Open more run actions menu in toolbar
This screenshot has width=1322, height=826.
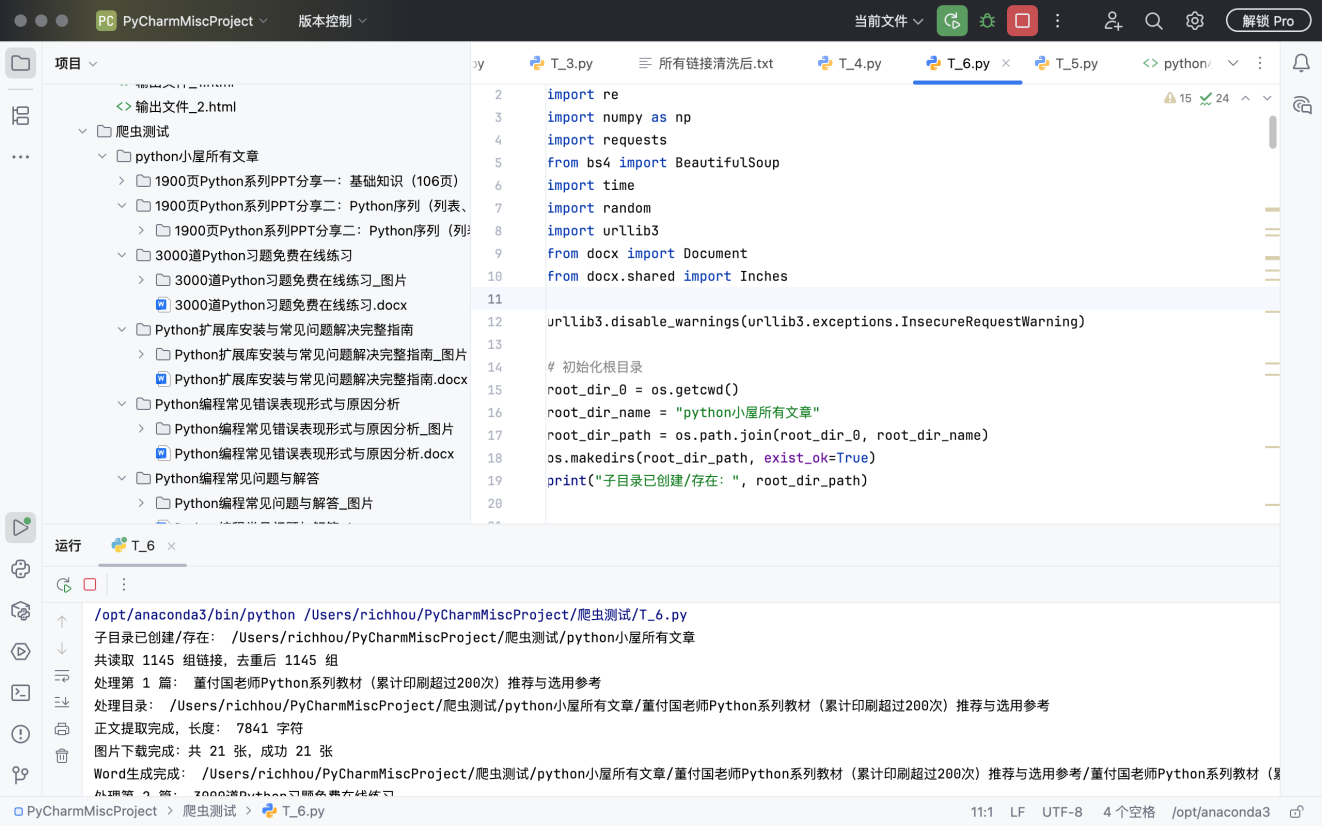point(1057,21)
